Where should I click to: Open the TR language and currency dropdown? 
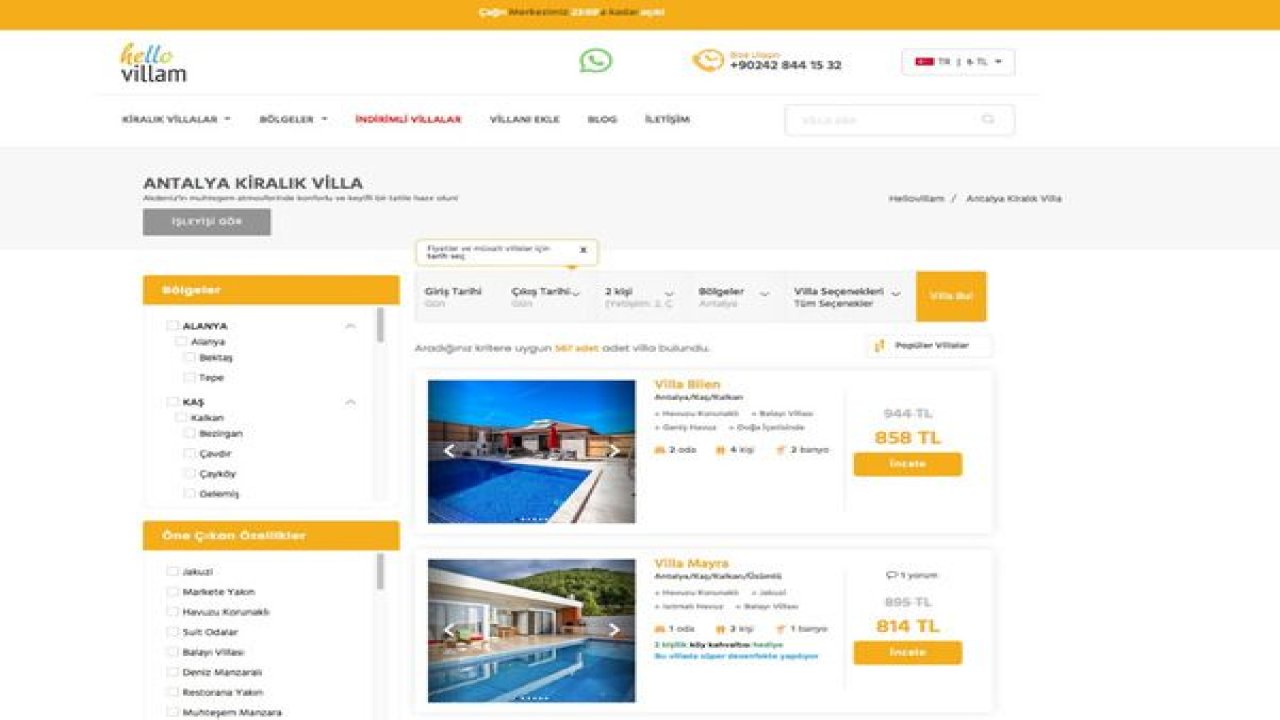tap(958, 62)
